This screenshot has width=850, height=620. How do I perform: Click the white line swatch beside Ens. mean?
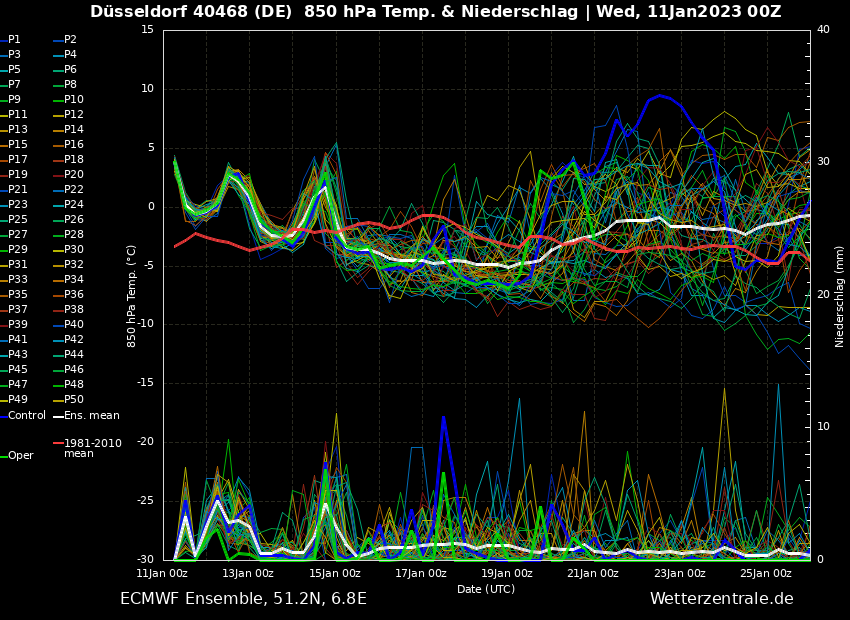point(58,416)
